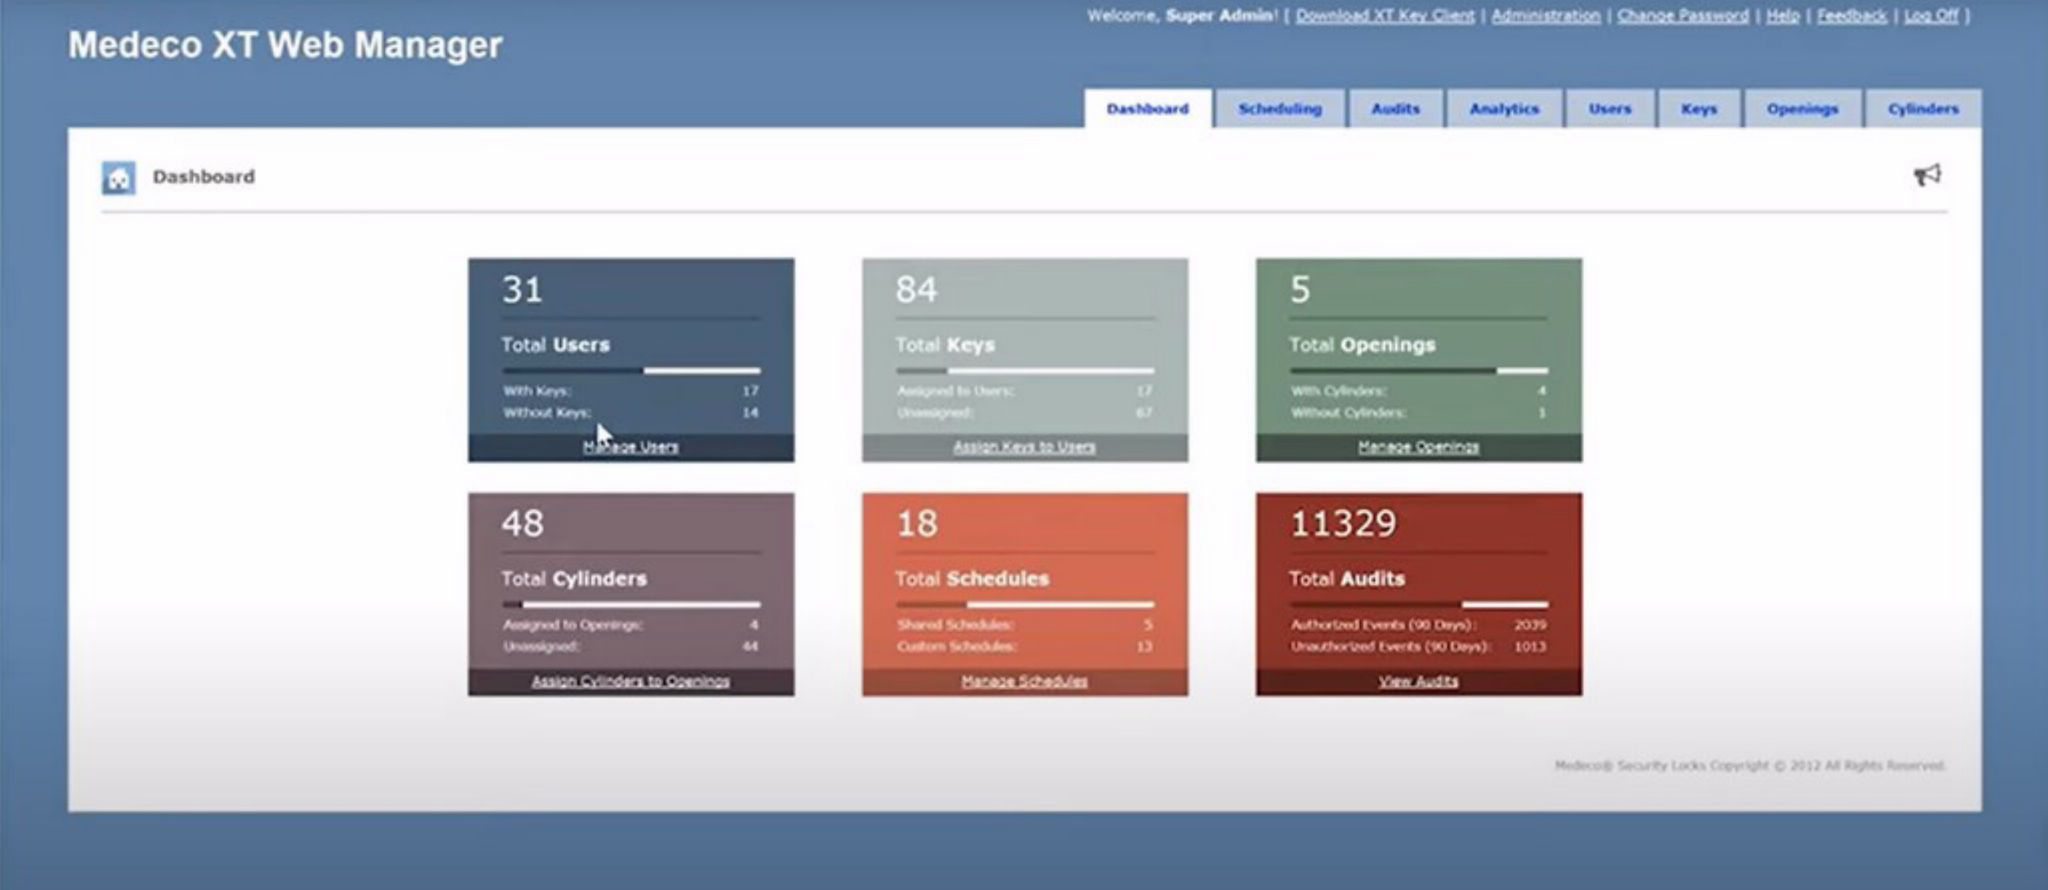Click the megaphone announcements icon

click(1927, 176)
